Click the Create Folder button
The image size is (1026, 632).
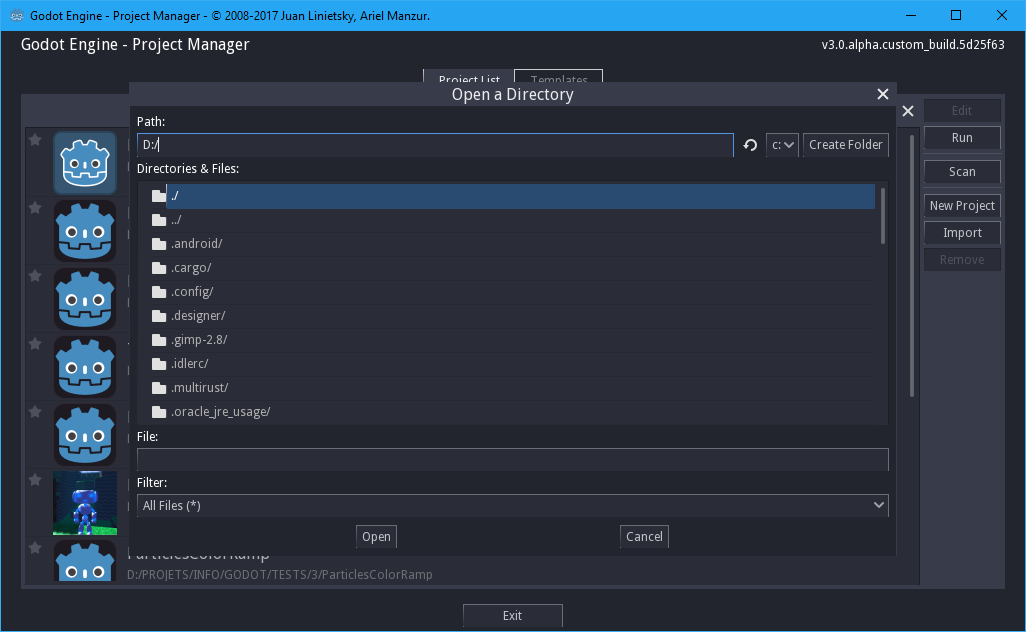pyautogui.click(x=845, y=145)
